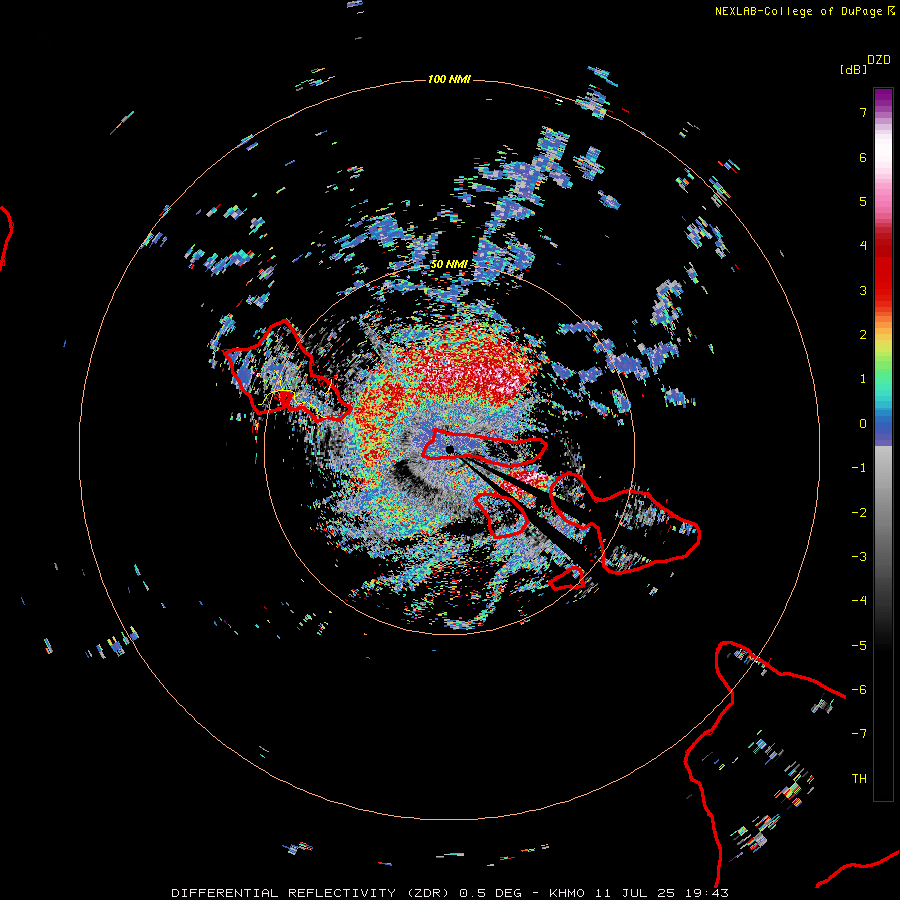Click the 0 dB tick label on scale

863,424
